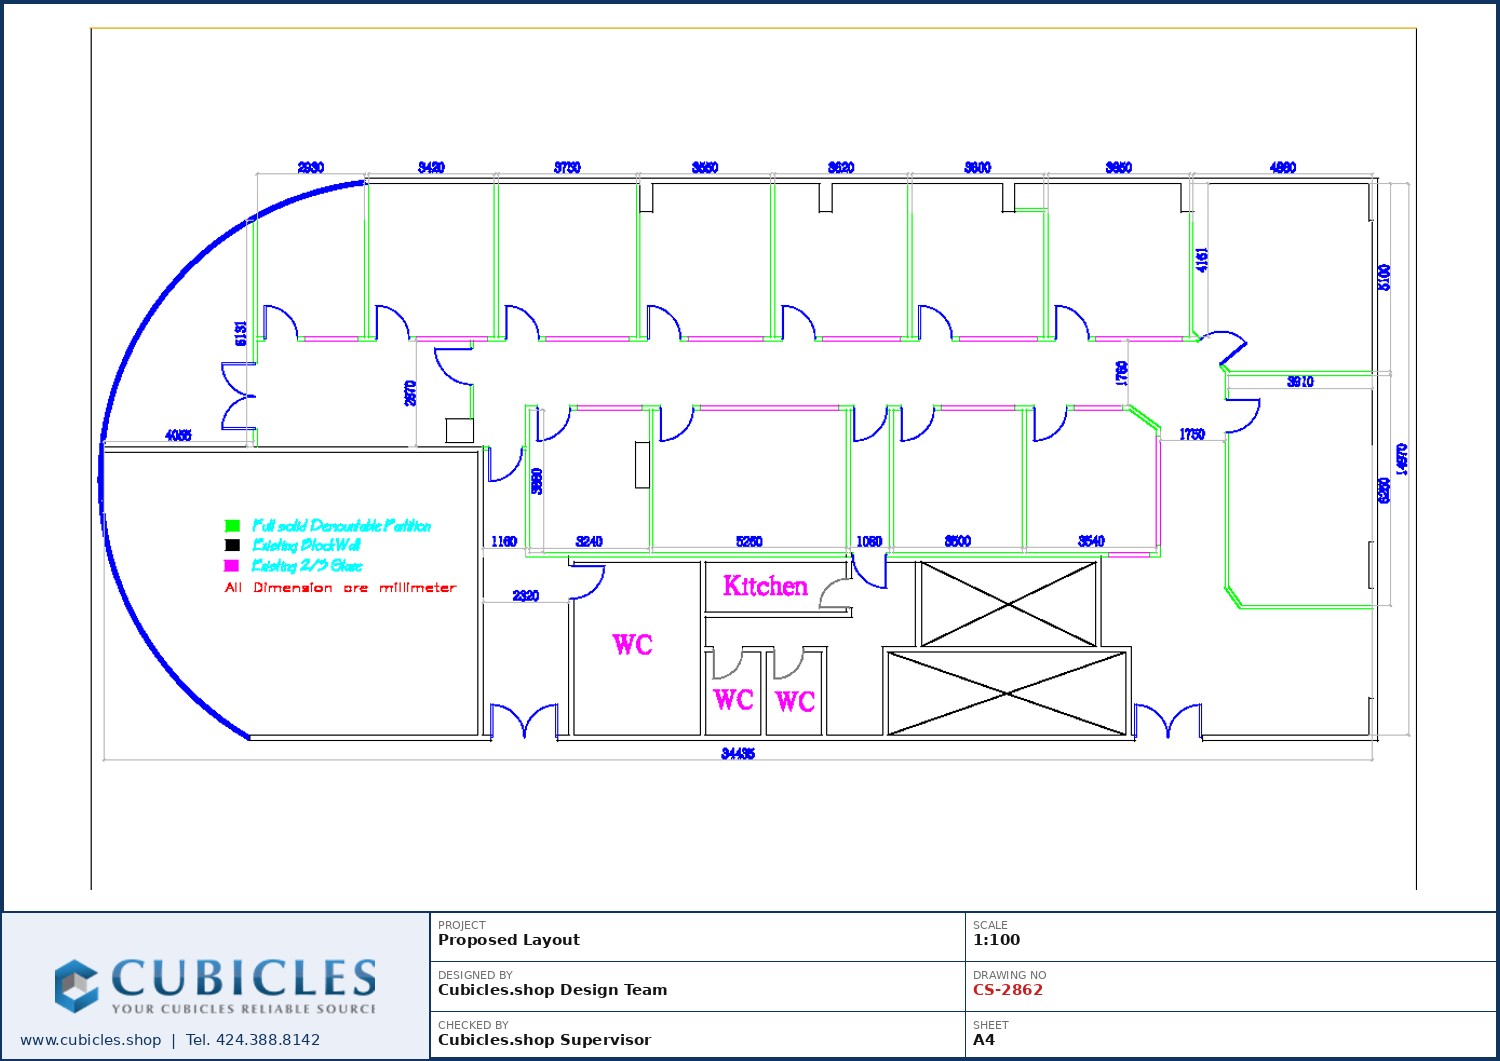1500x1061 pixels.
Task: Click the dimension 2320 near the WC
Action: pyautogui.click(x=526, y=596)
